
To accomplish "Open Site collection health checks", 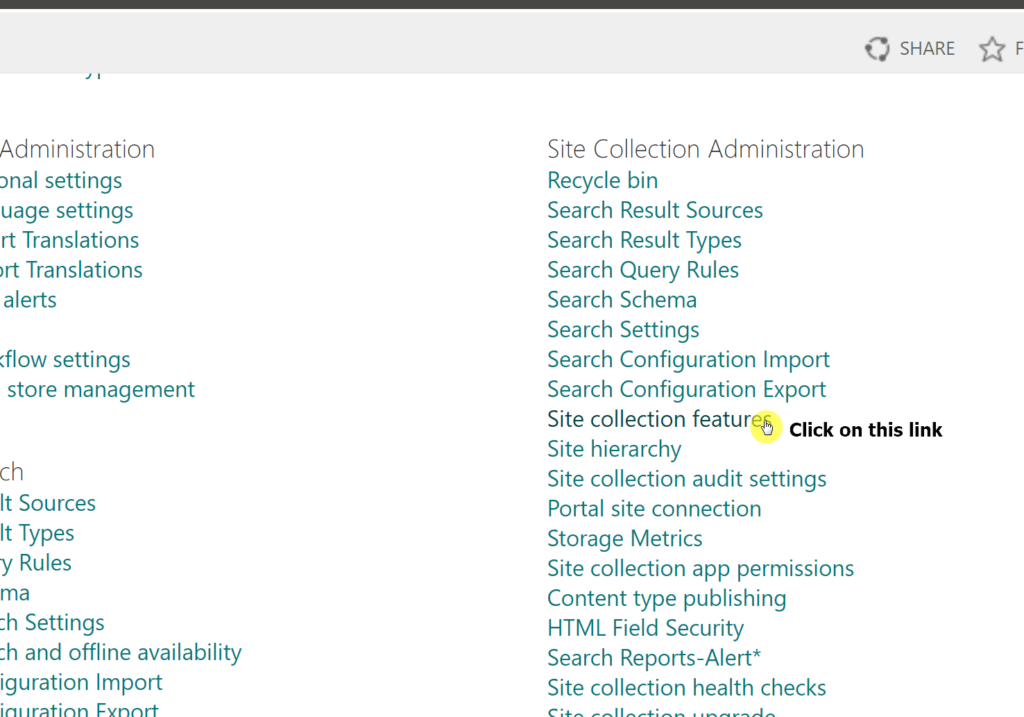I will (x=686, y=688).
